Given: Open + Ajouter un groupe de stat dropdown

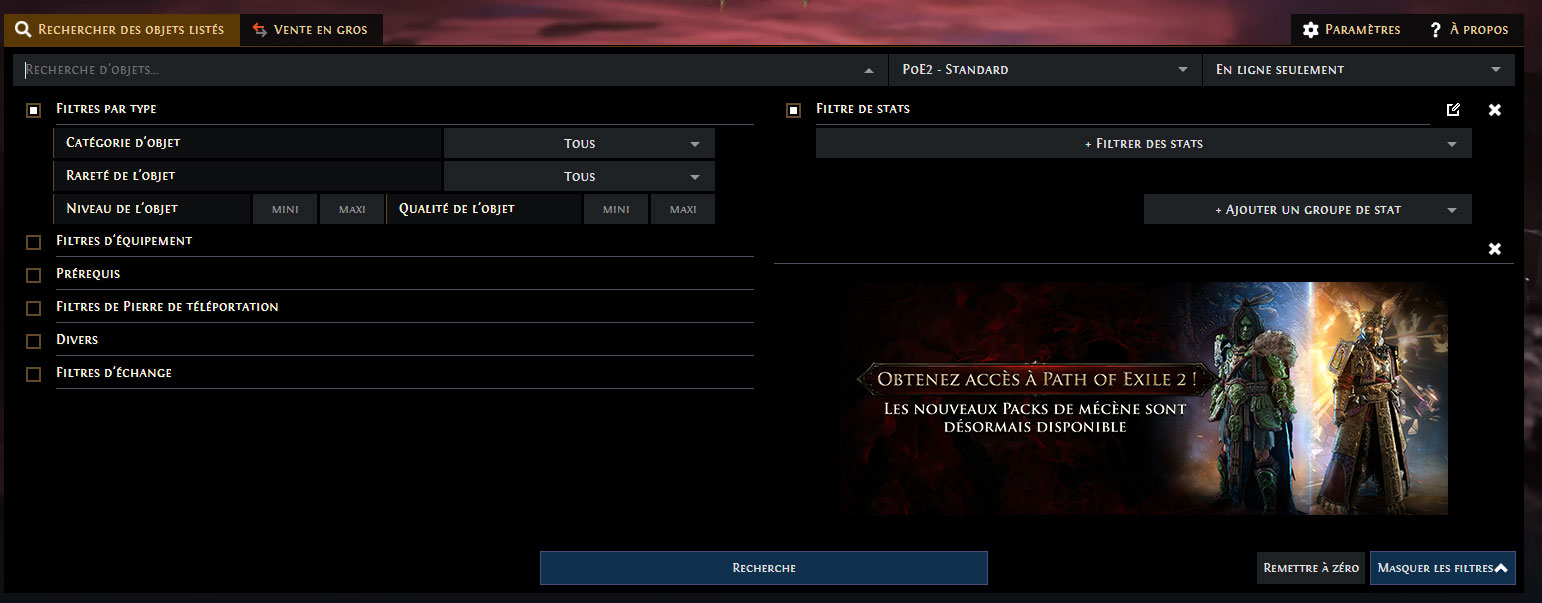Looking at the screenshot, I should point(1308,209).
